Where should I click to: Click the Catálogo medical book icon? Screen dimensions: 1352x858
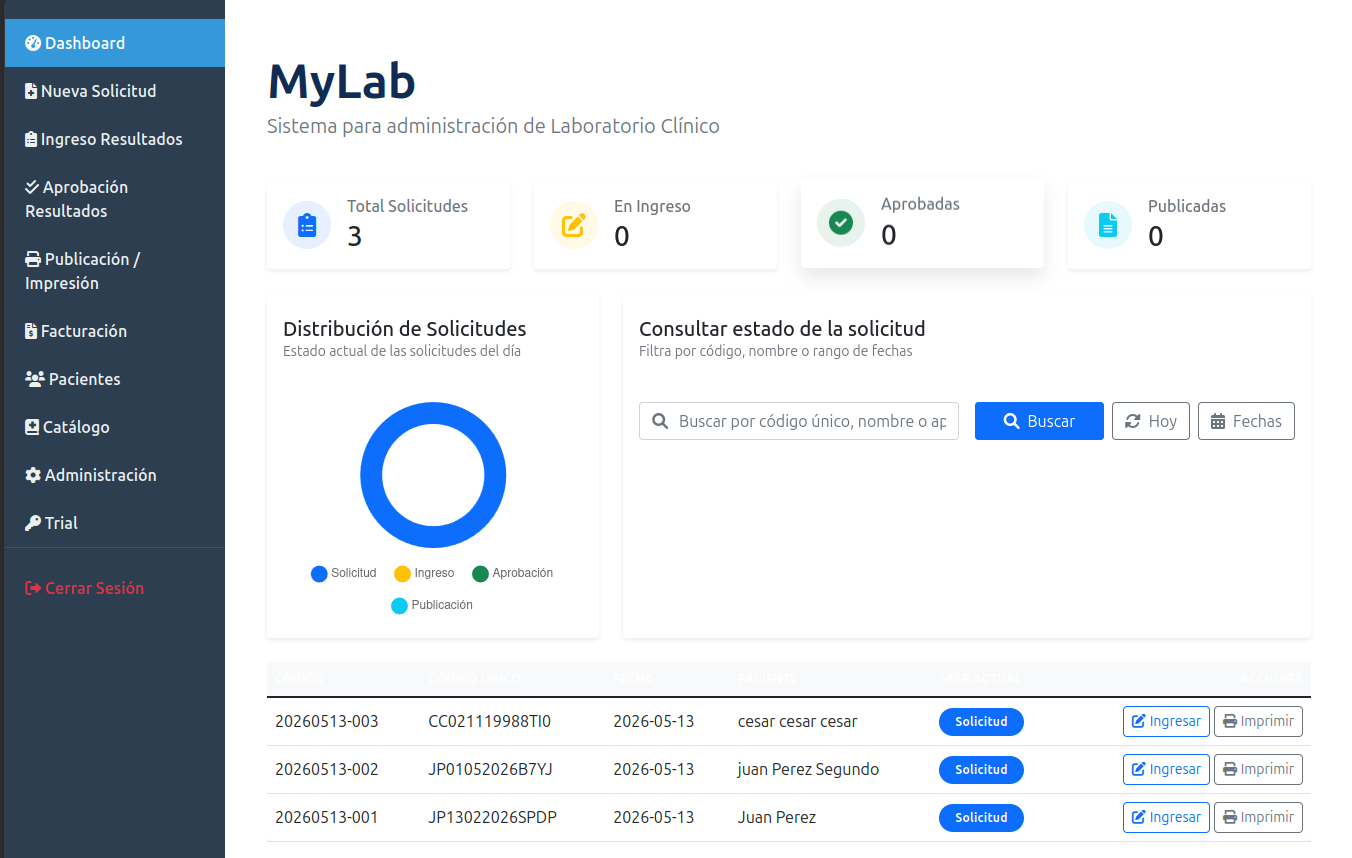[32, 427]
